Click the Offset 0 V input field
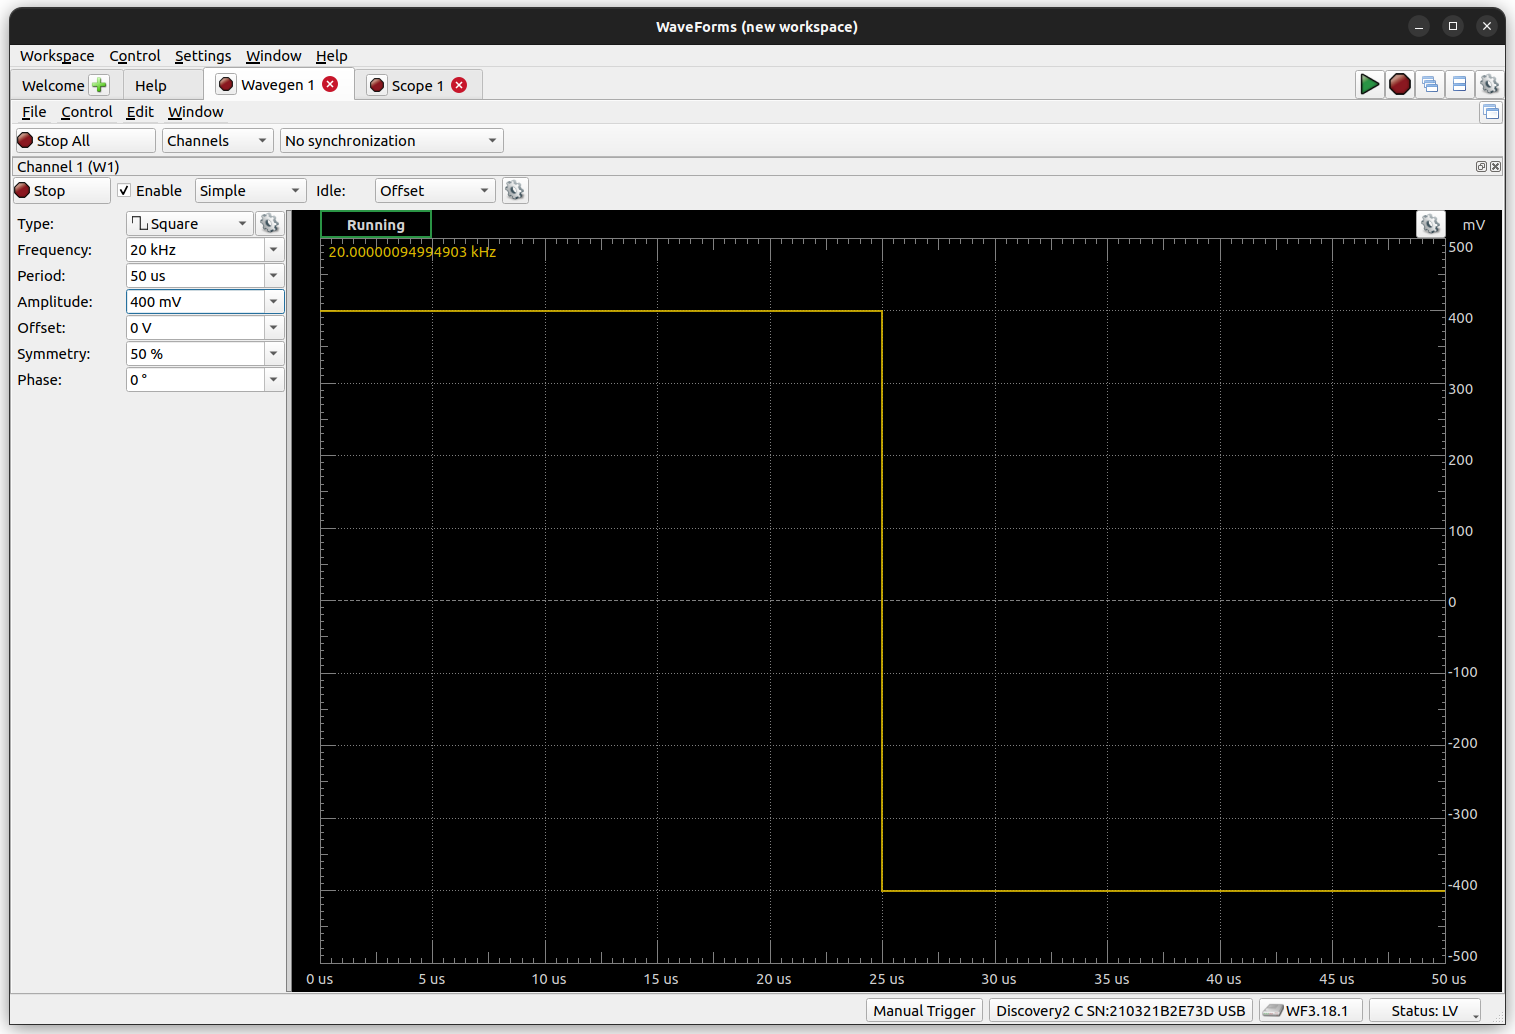The image size is (1515, 1034). point(195,328)
